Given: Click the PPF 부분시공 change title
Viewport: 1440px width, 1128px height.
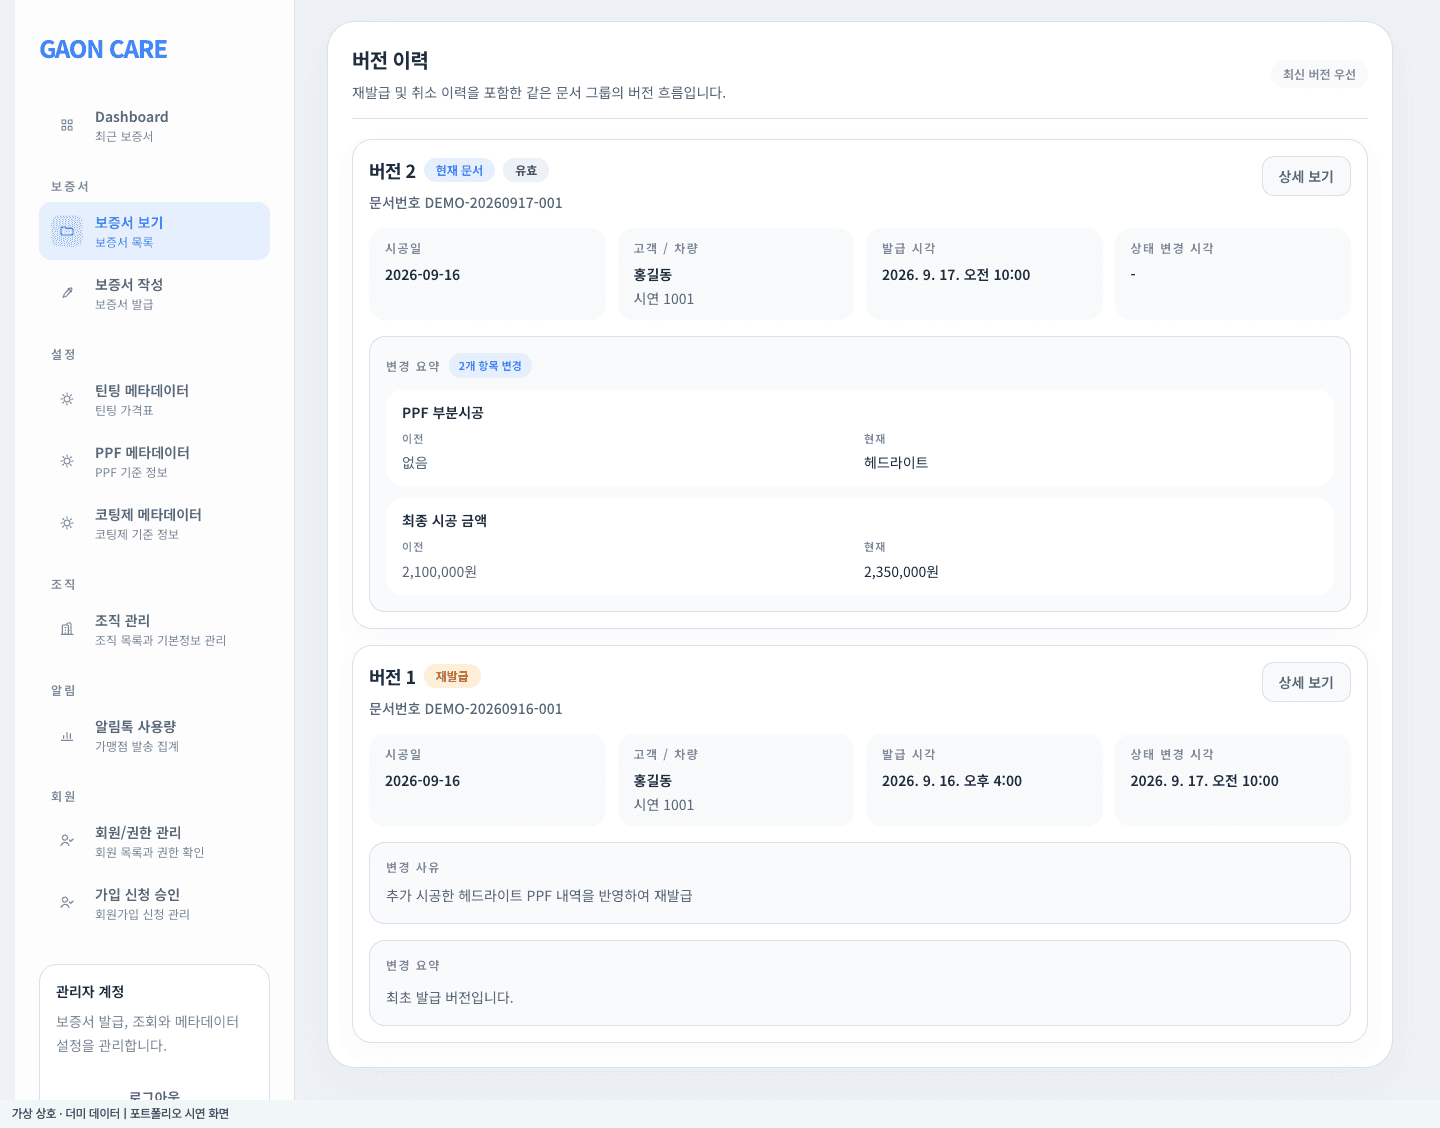Looking at the screenshot, I should (x=443, y=413).
